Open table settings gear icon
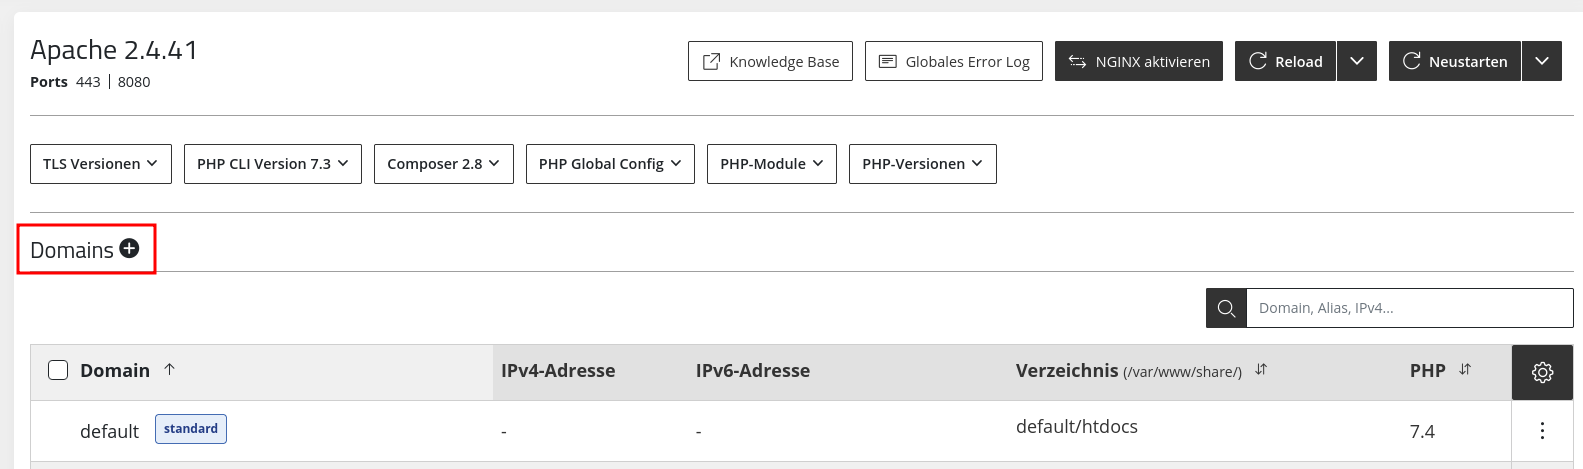 (1542, 372)
